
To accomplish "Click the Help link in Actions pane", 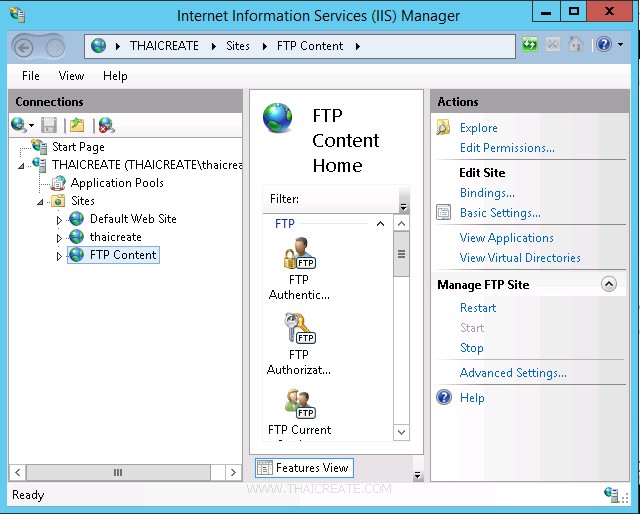I will tap(472, 398).
